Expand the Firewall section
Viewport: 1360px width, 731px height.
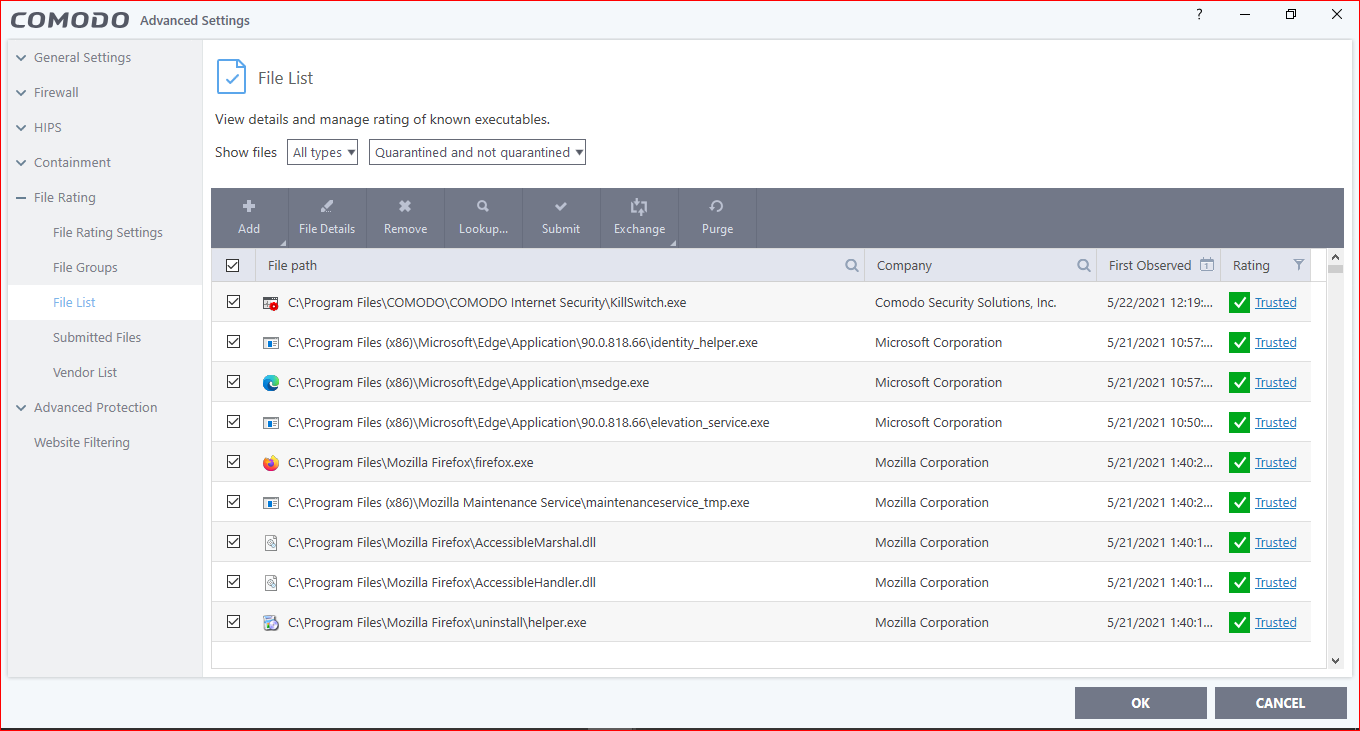coord(56,92)
